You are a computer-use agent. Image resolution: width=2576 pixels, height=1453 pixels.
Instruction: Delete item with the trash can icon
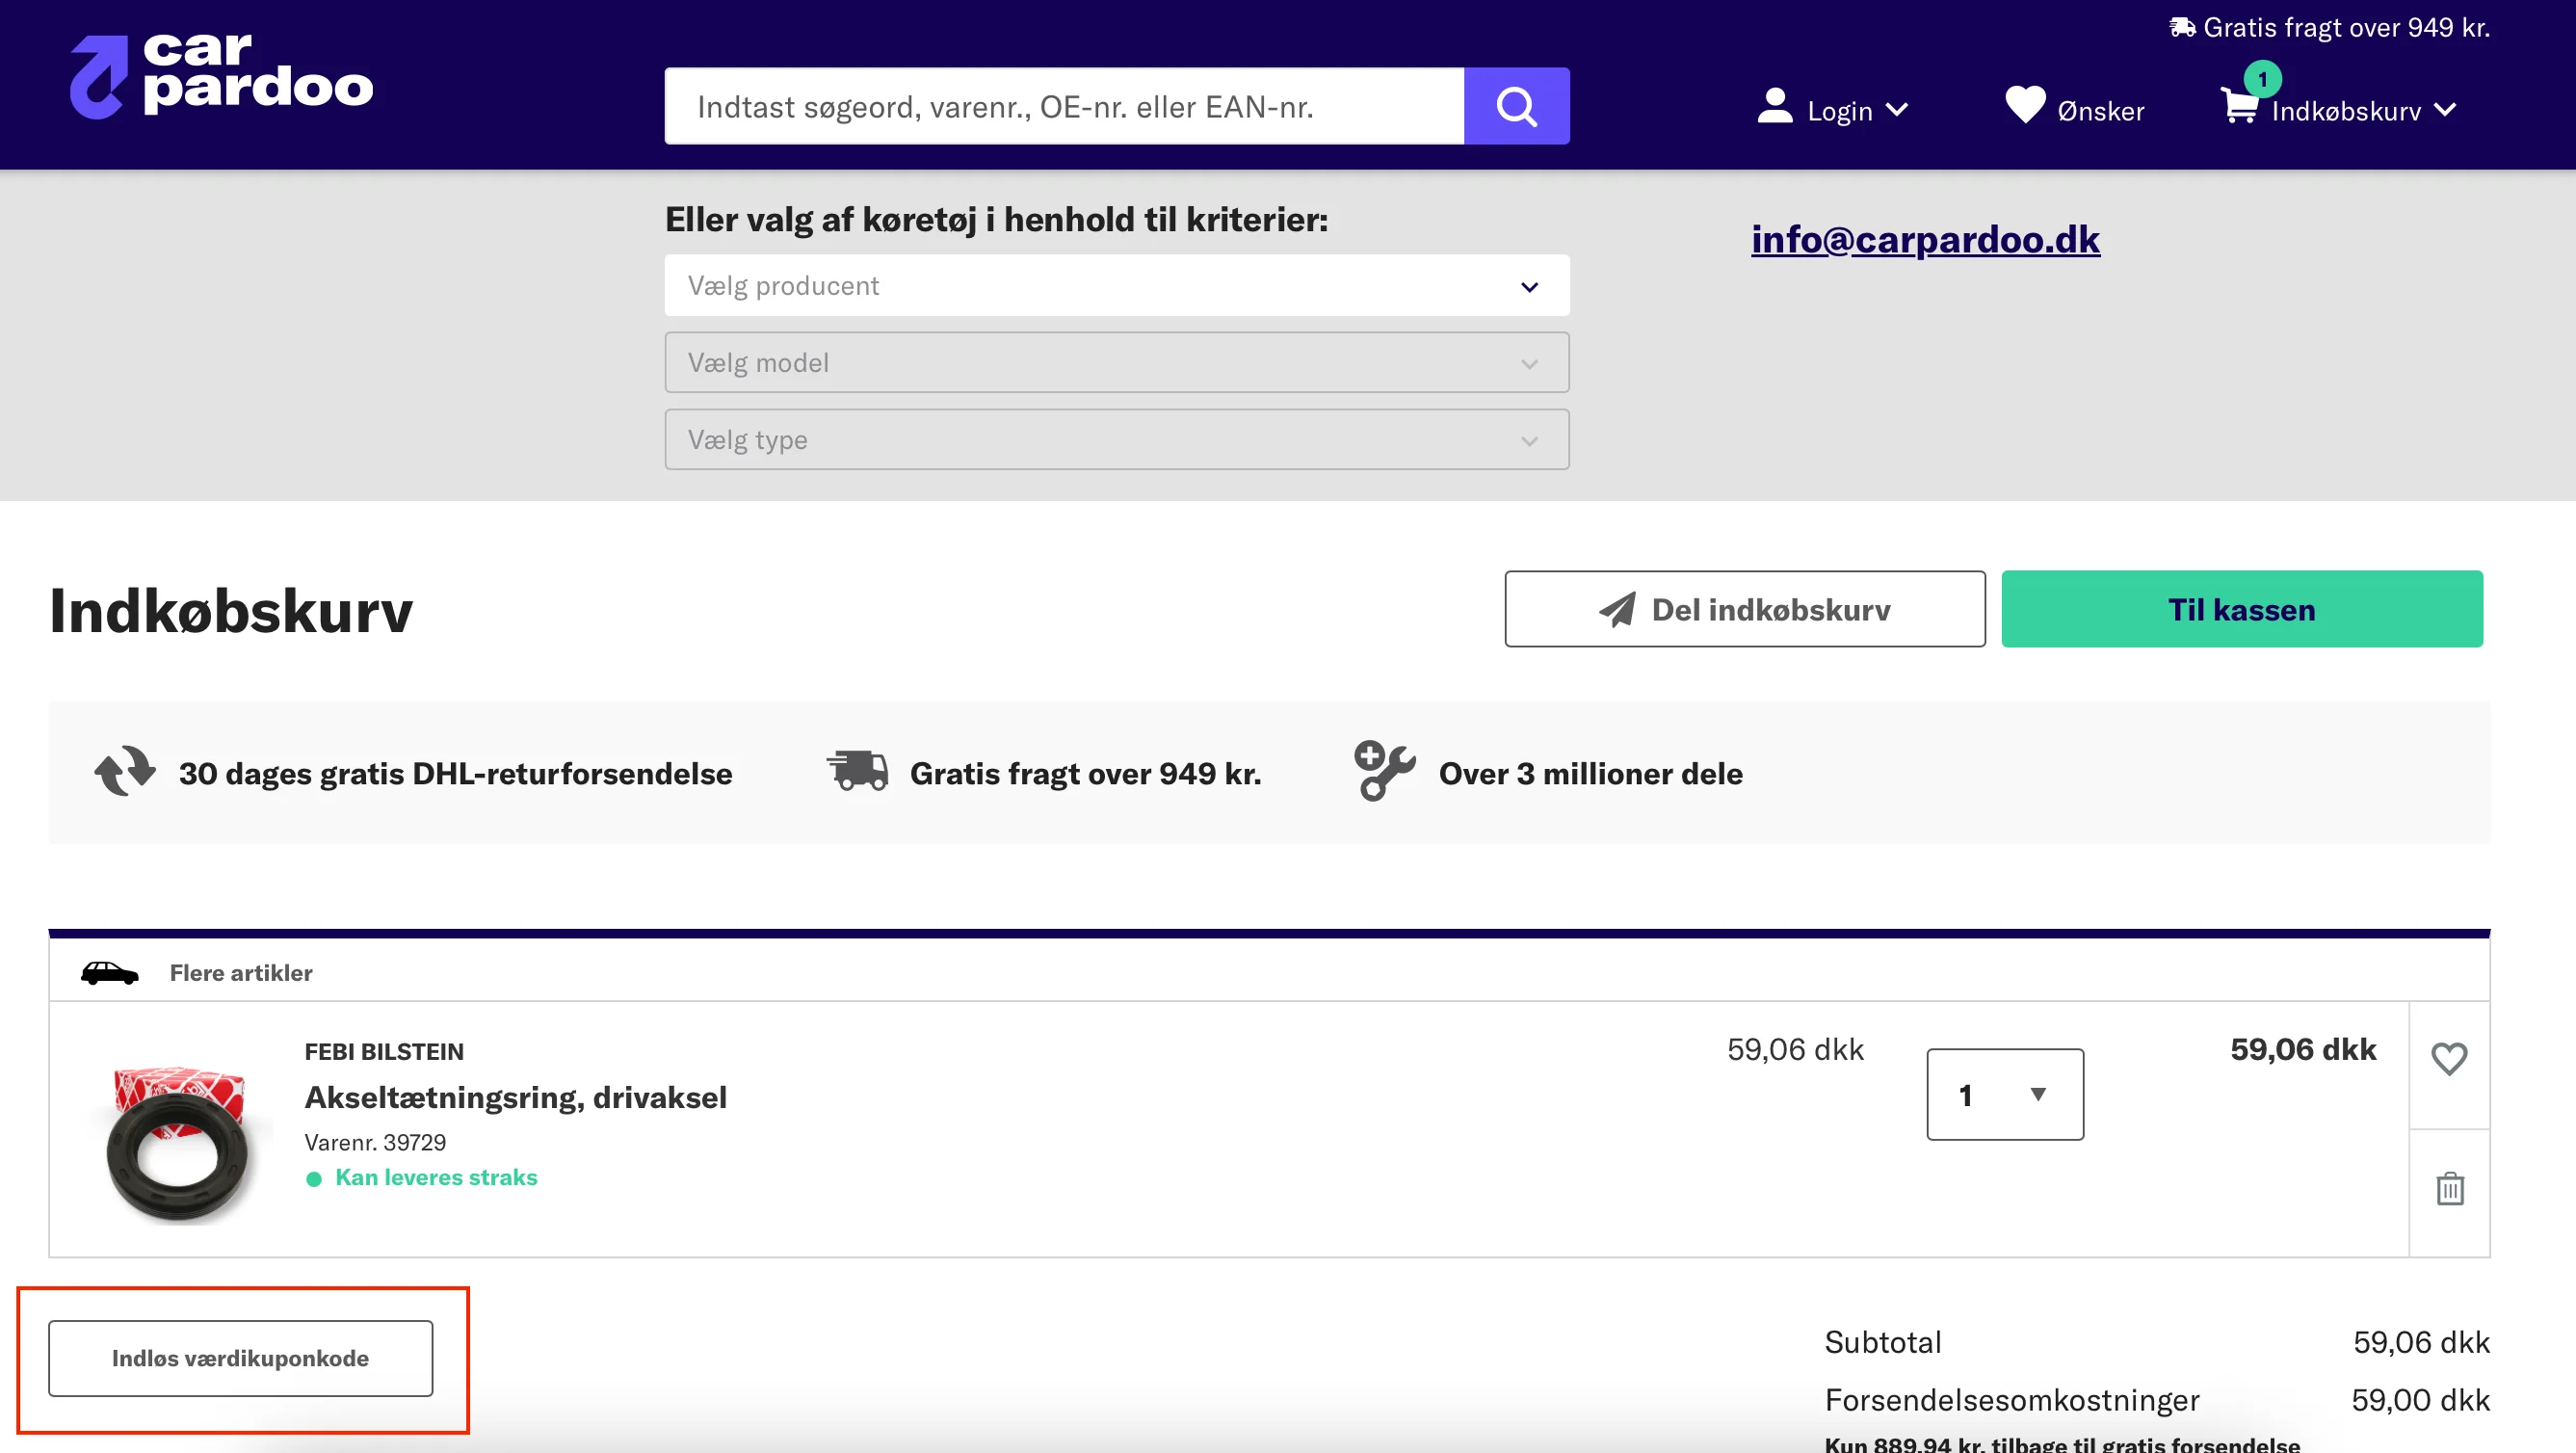(2449, 1189)
